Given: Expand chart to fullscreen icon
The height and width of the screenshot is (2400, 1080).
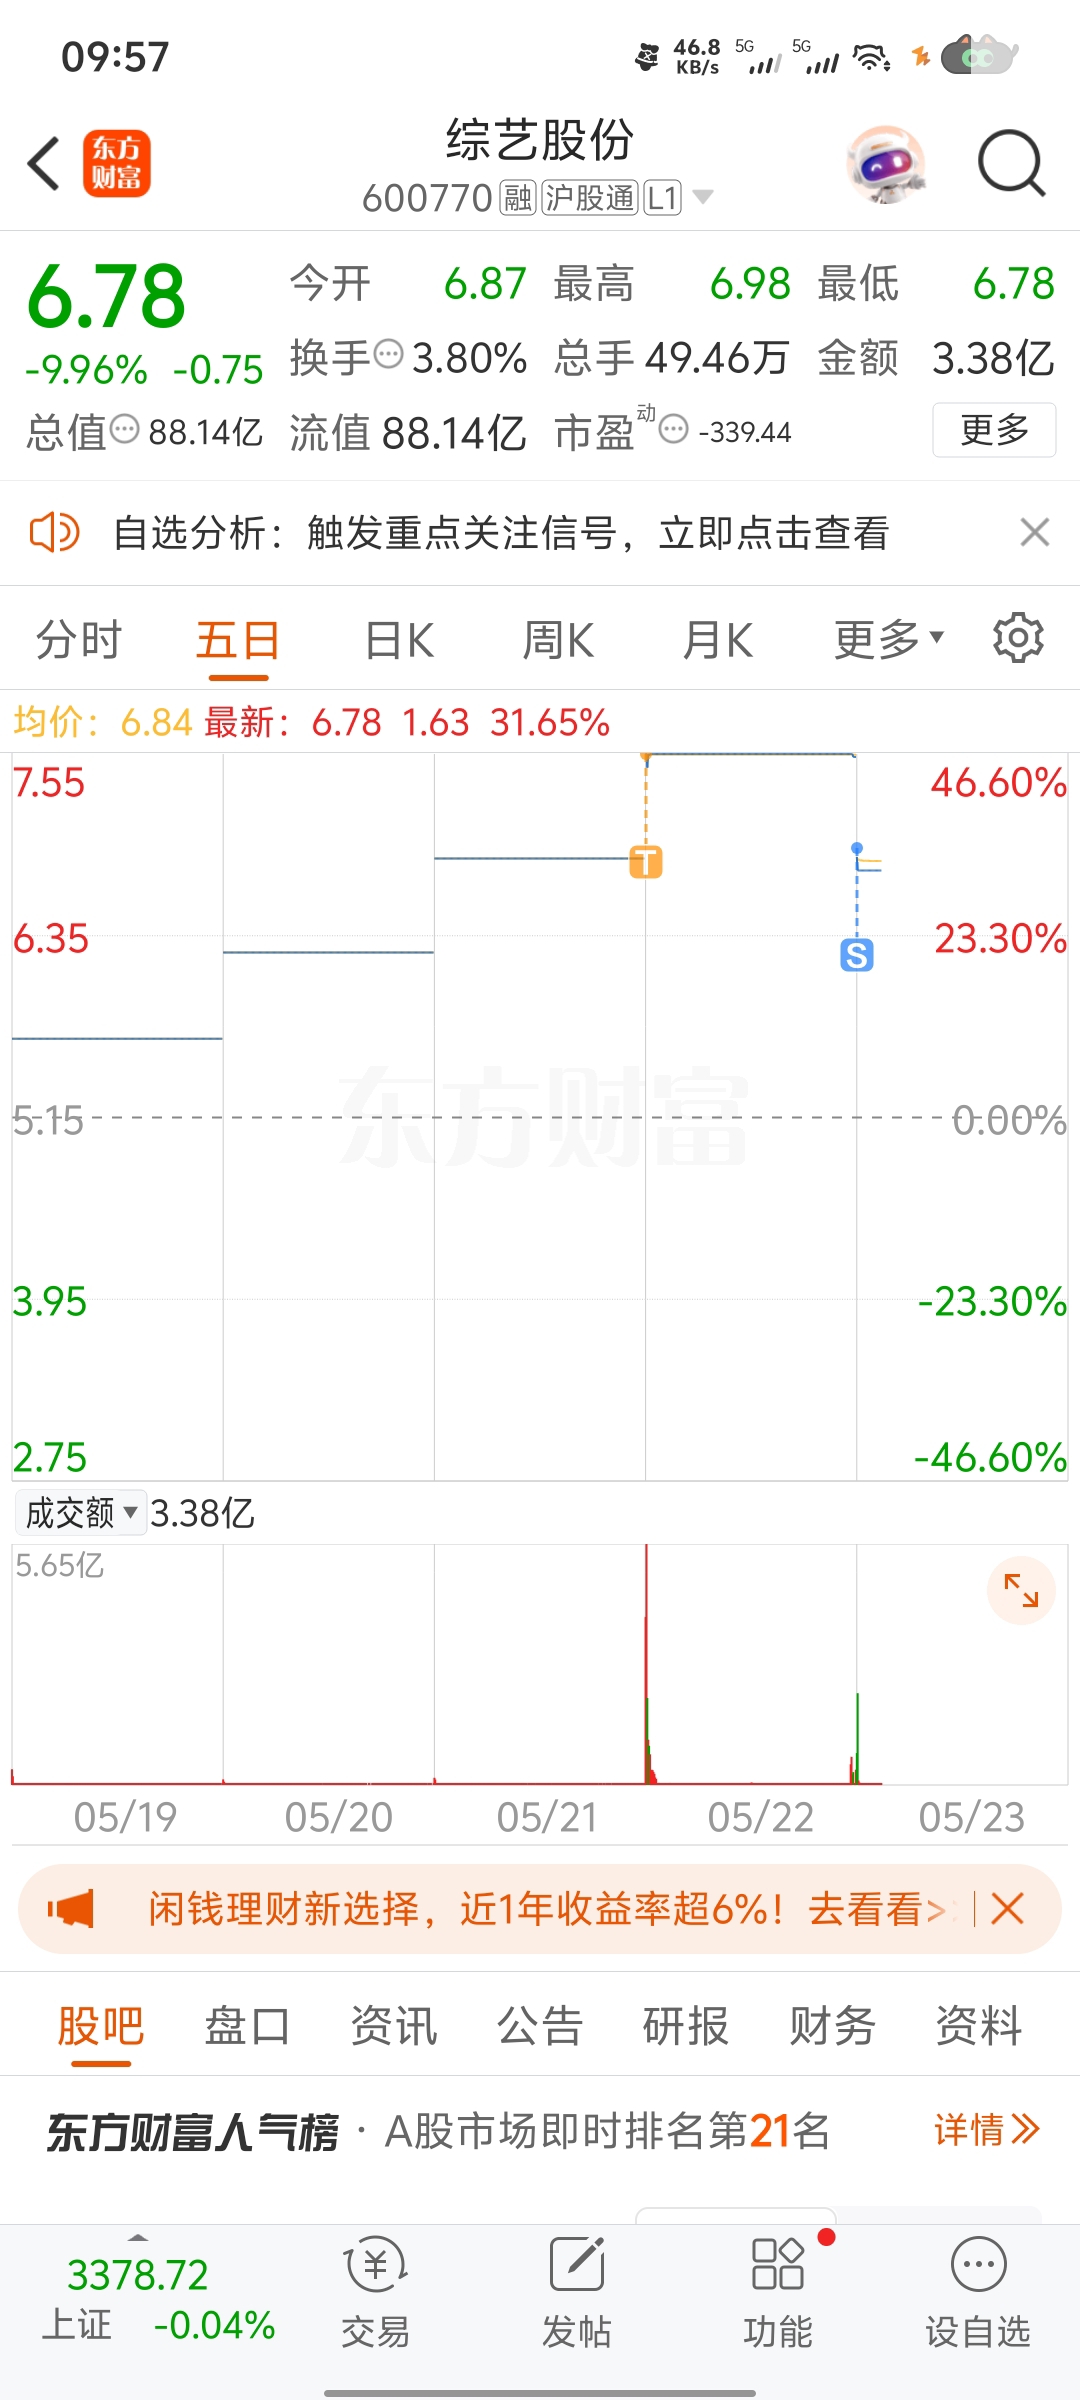Looking at the screenshot, I should click(x=1021, y=1590).
